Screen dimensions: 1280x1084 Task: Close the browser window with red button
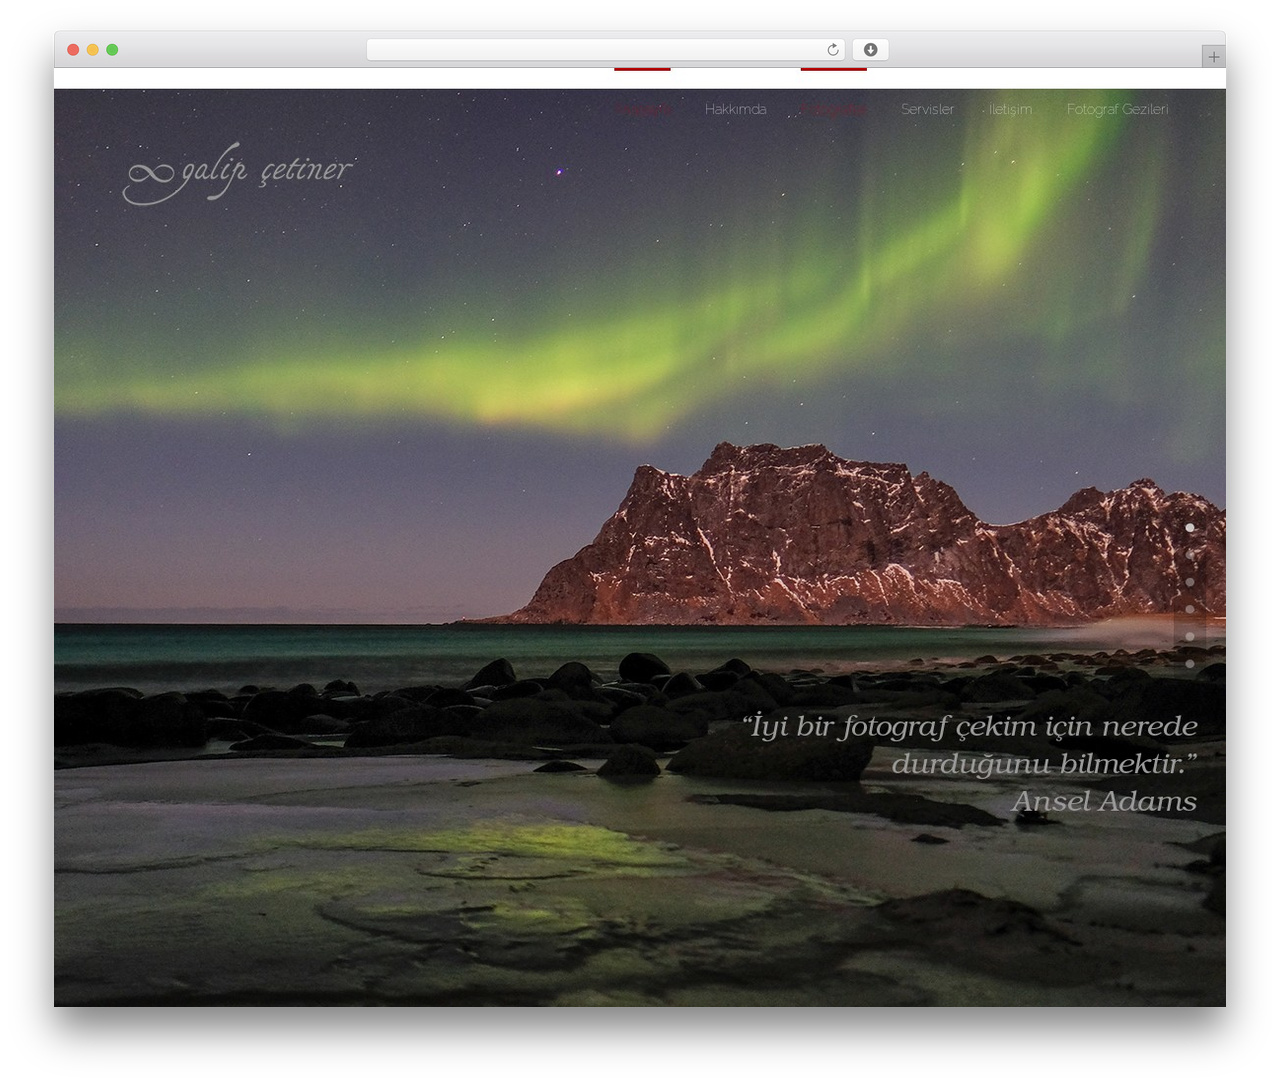pos(73,50)
